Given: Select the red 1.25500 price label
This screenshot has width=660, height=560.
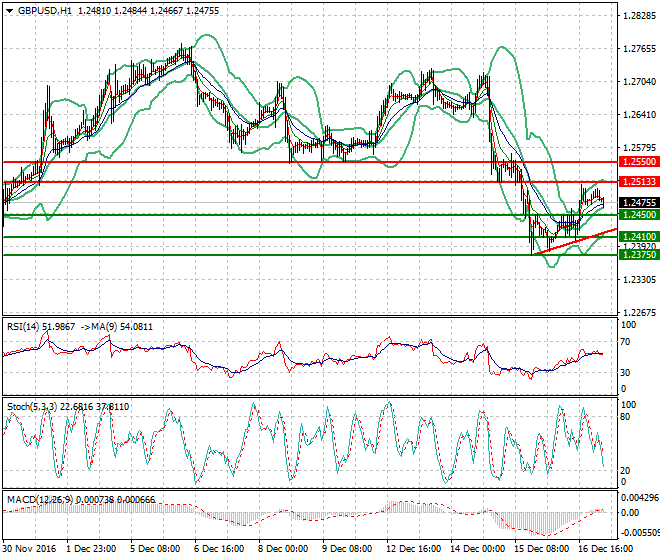Looking at the screenshot, I should pyautogui.click(x=639, y=162).
